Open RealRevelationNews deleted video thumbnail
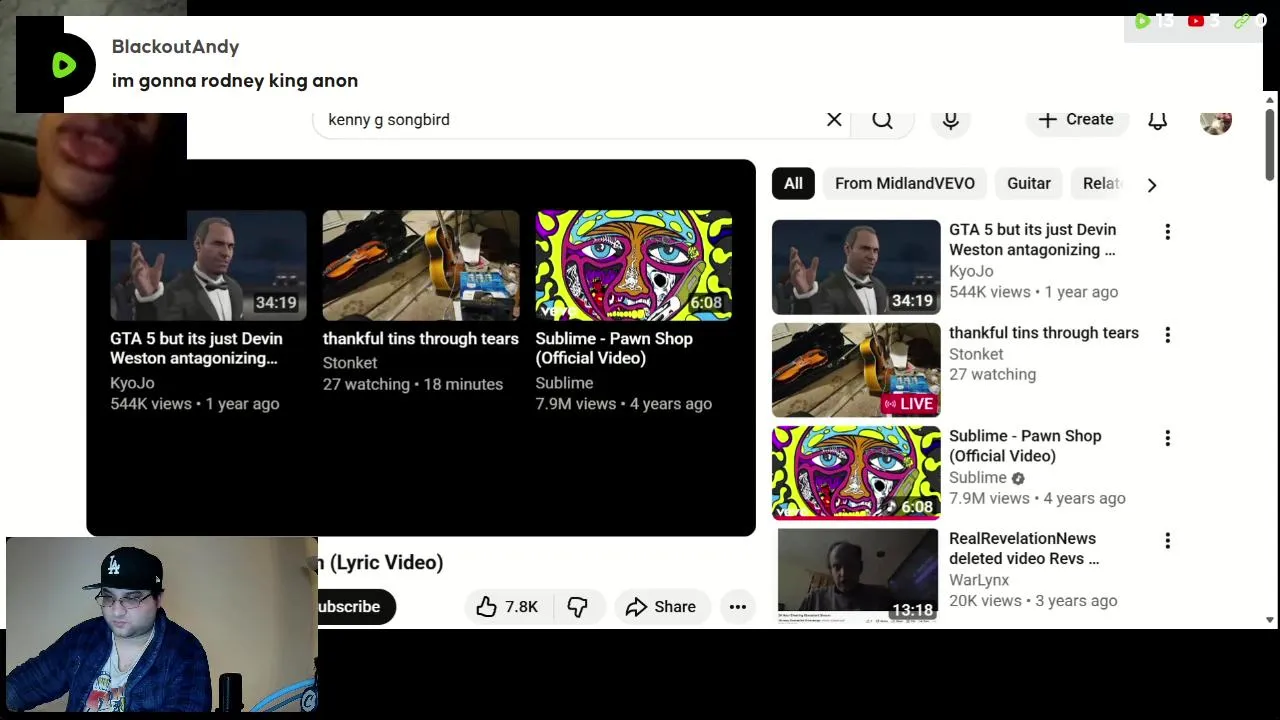 pos(856,575)
